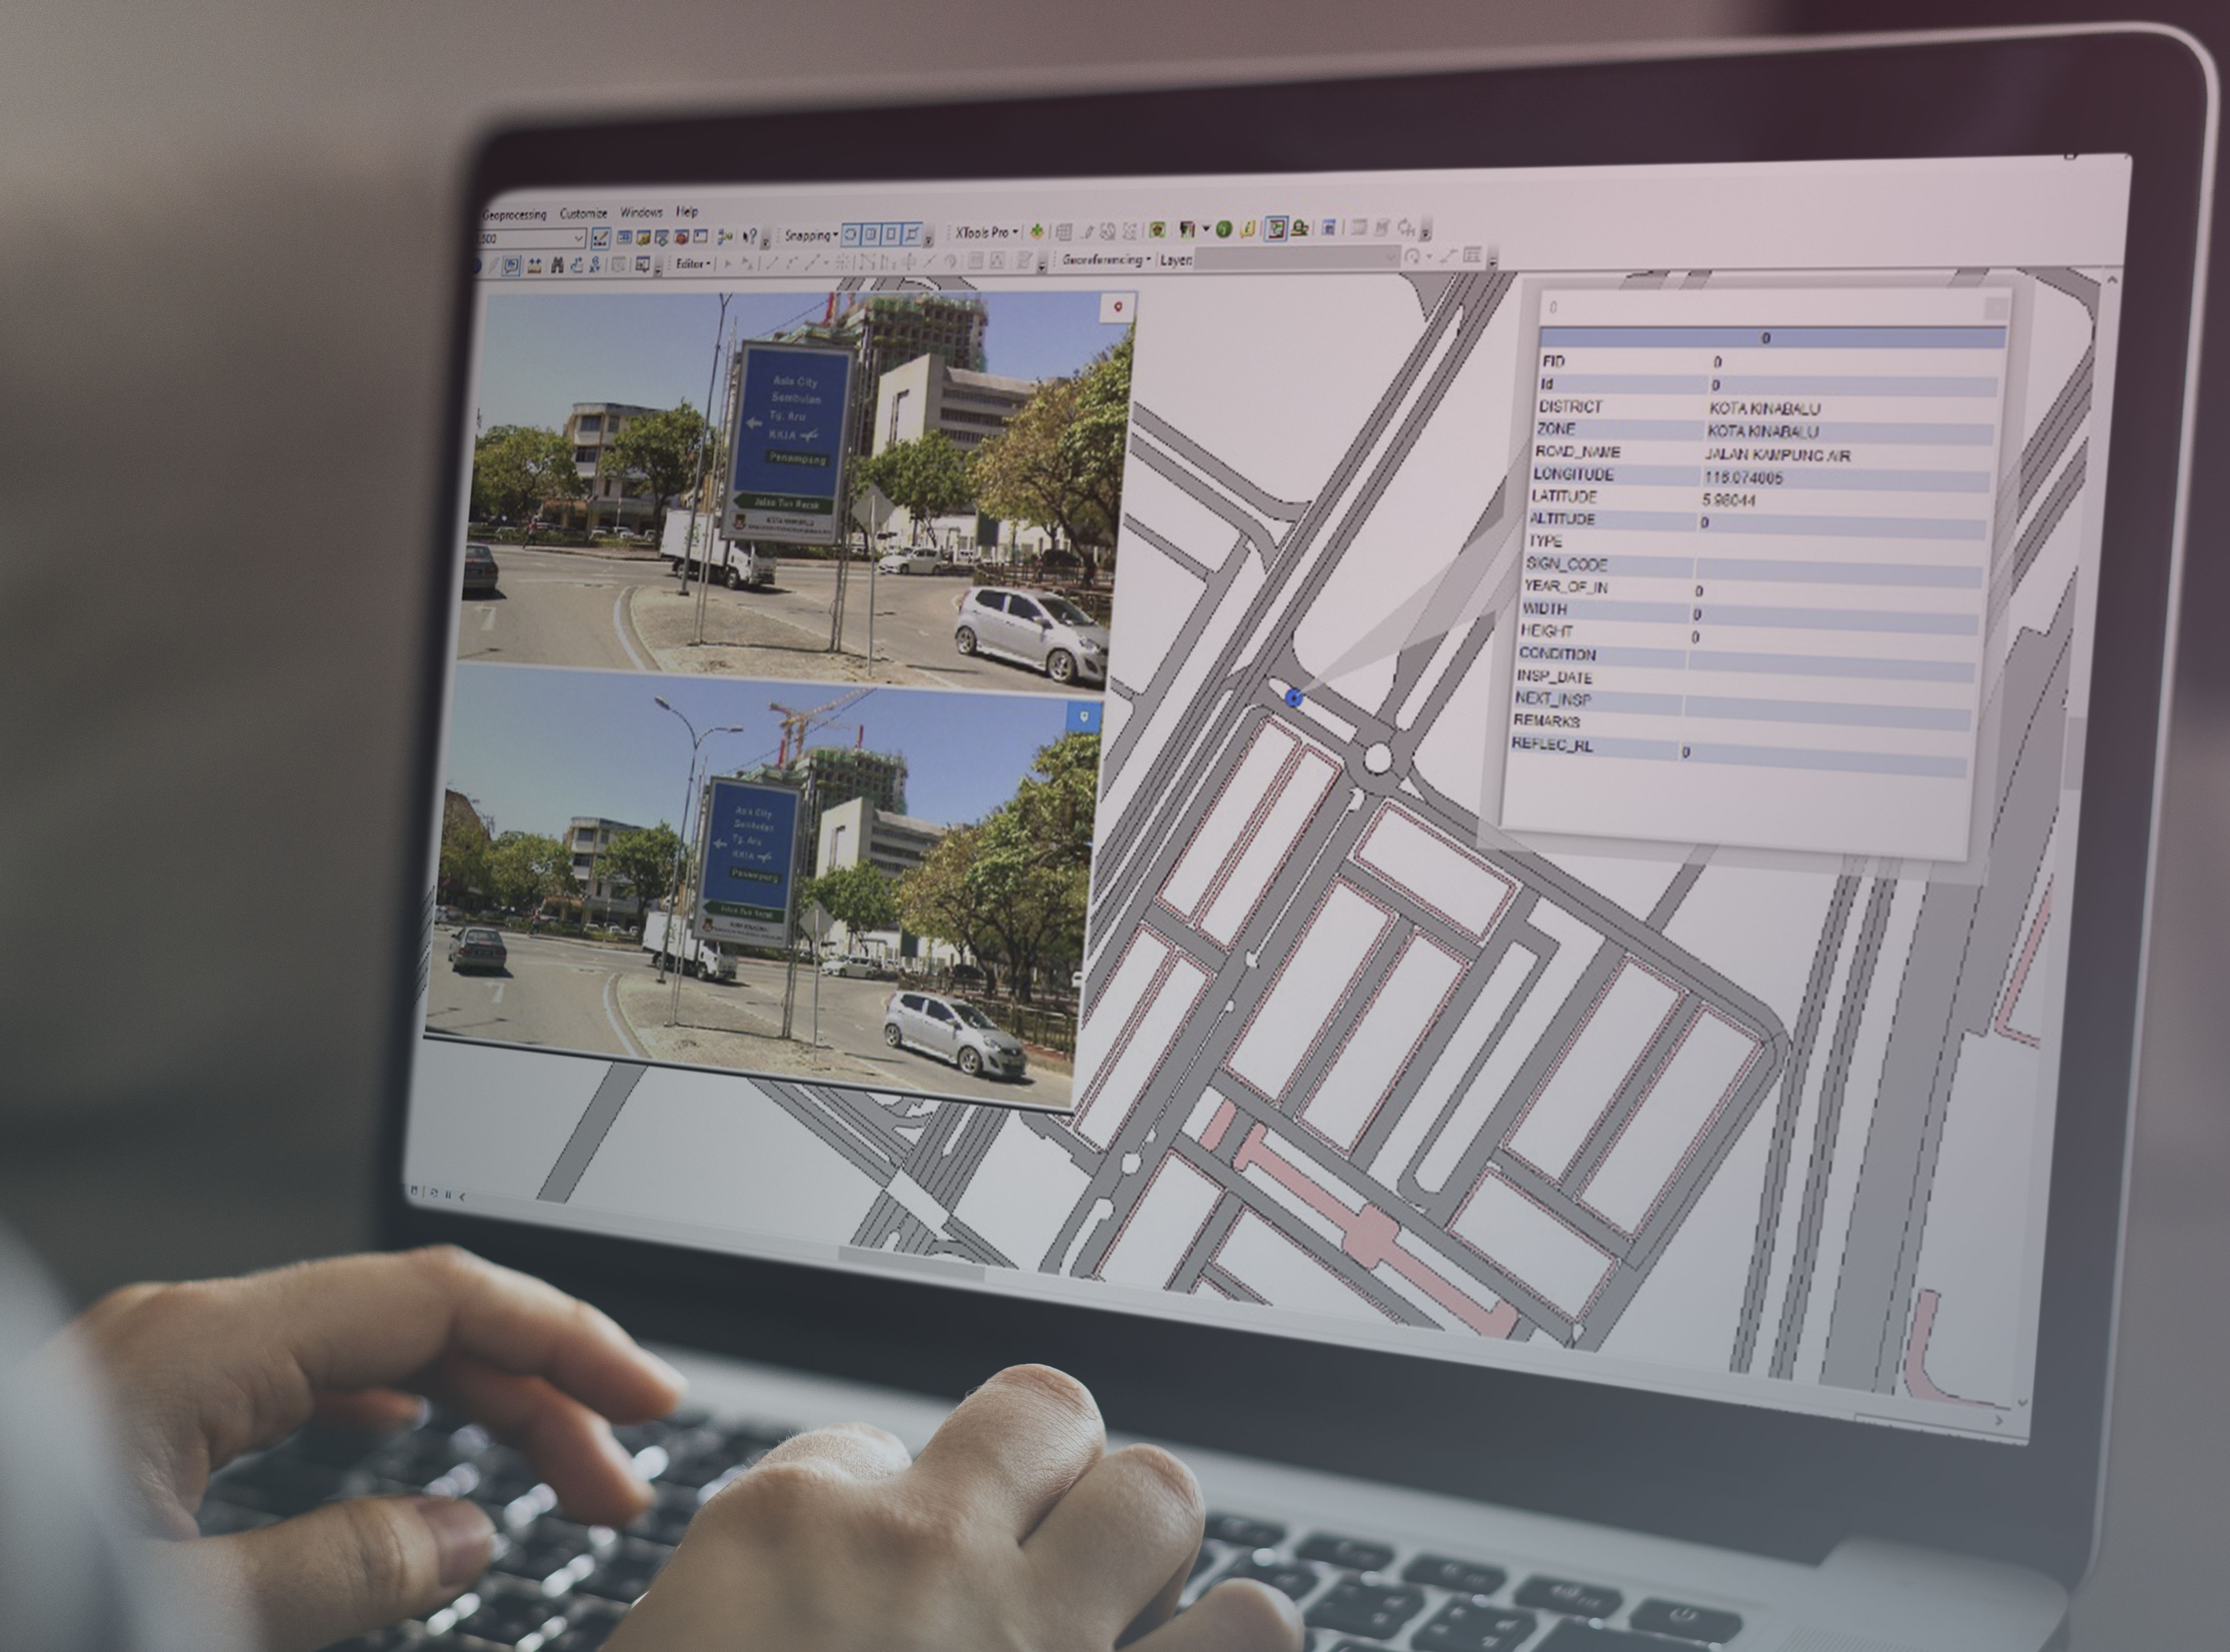Viewport: 2230px width, 1652px height.
Task: Open the Editor dropdown menu
Action: 693,264
